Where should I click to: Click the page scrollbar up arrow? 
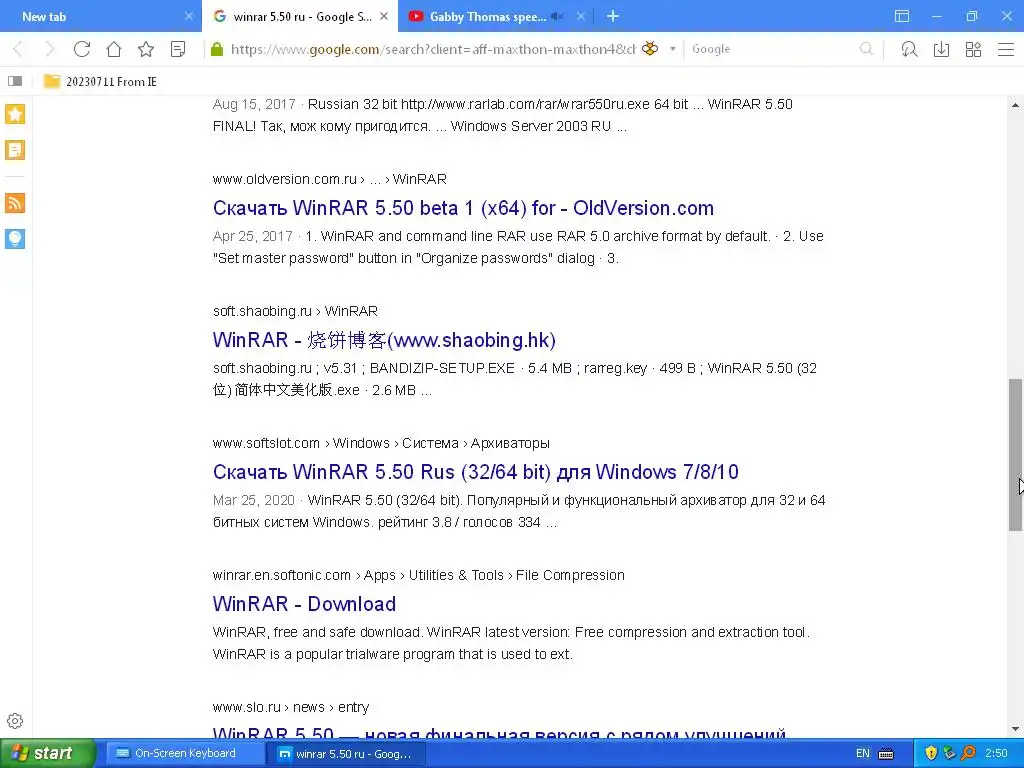click(1015, 104)
